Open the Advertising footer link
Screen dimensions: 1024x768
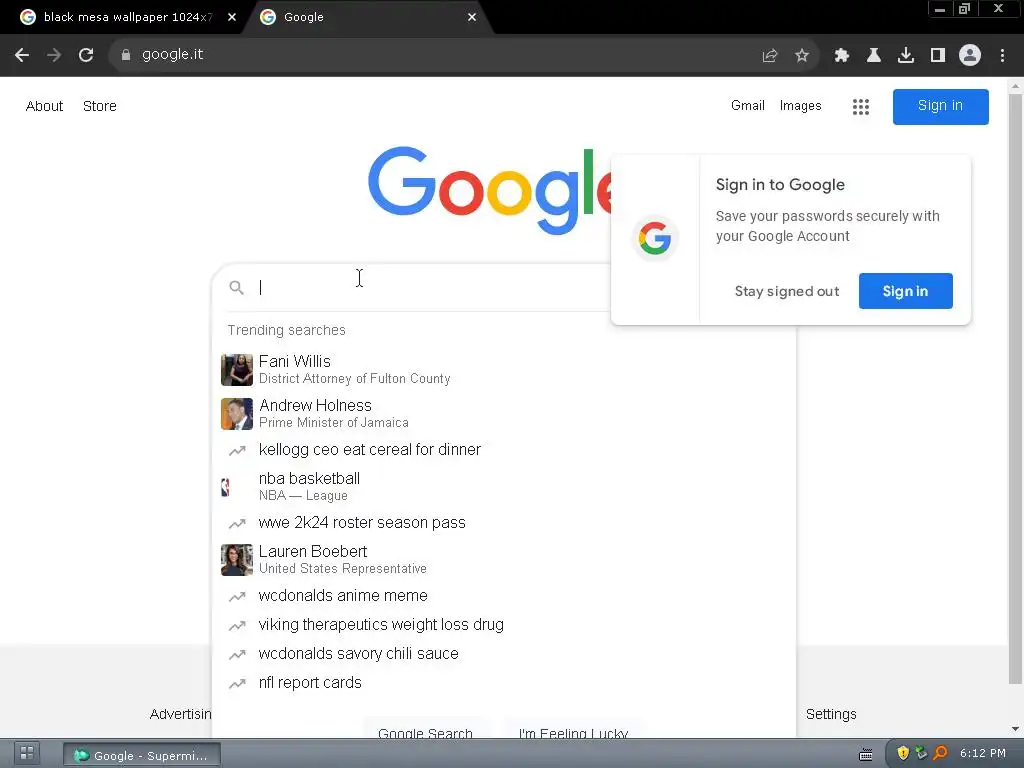180,714
